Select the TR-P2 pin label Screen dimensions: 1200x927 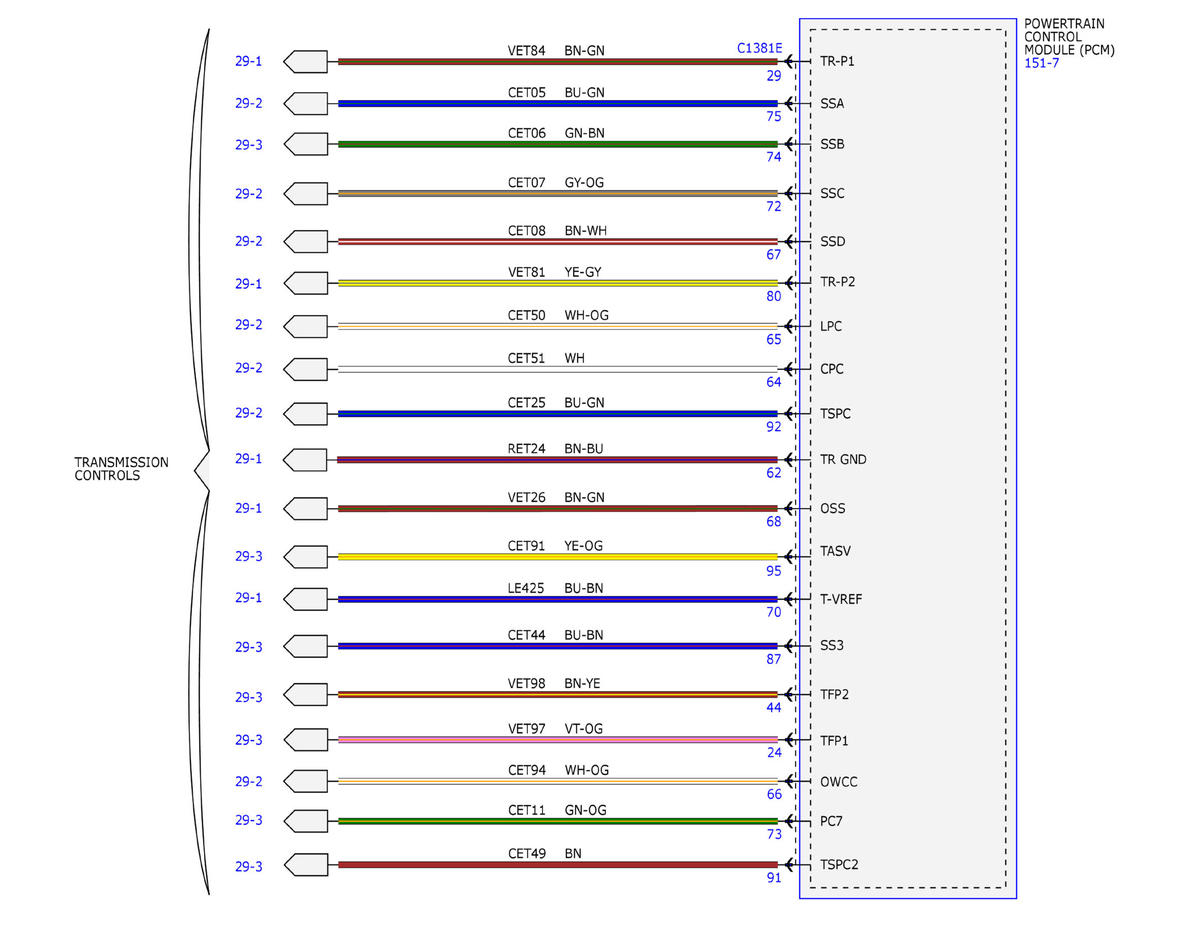[837, 282]
